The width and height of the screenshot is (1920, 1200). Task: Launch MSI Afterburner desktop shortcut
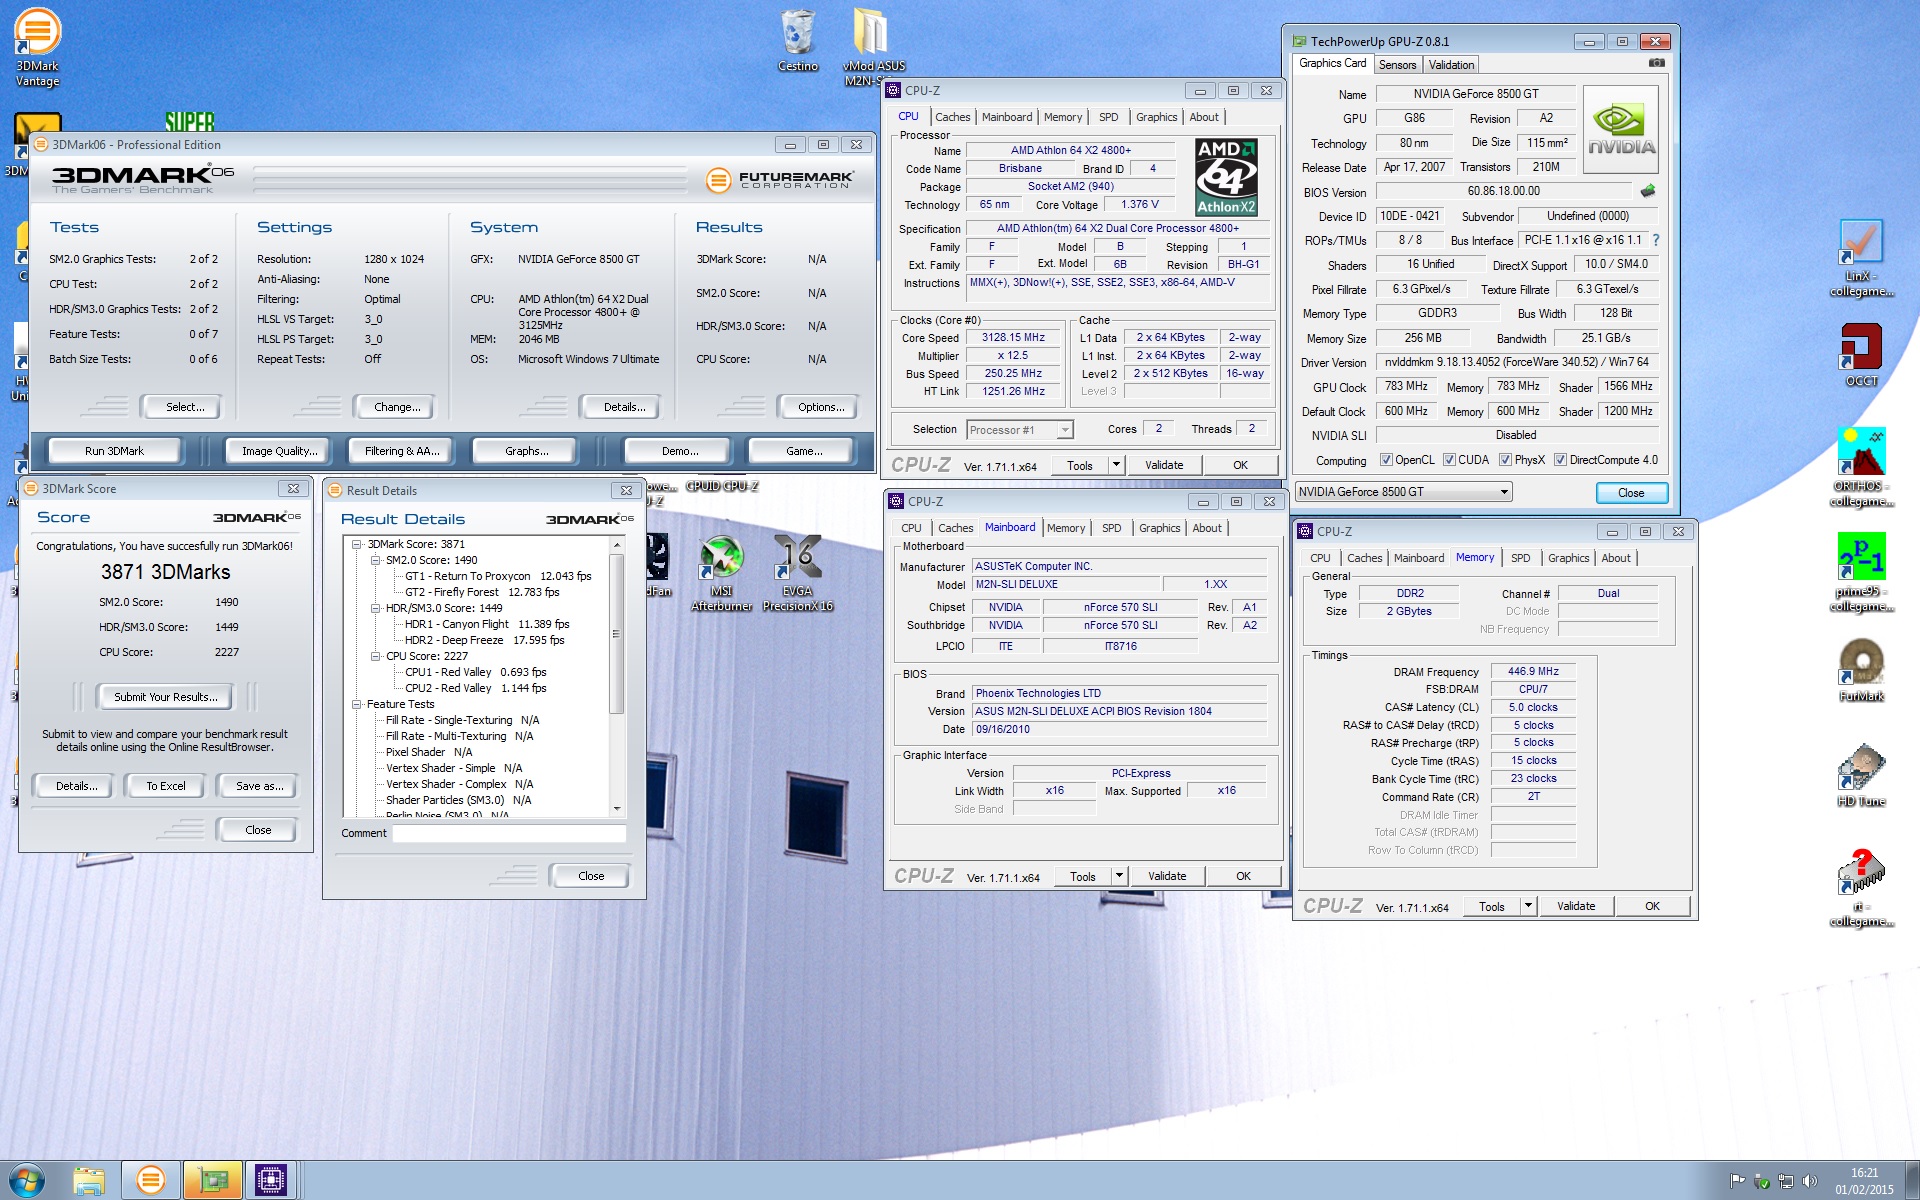point(721,573)
